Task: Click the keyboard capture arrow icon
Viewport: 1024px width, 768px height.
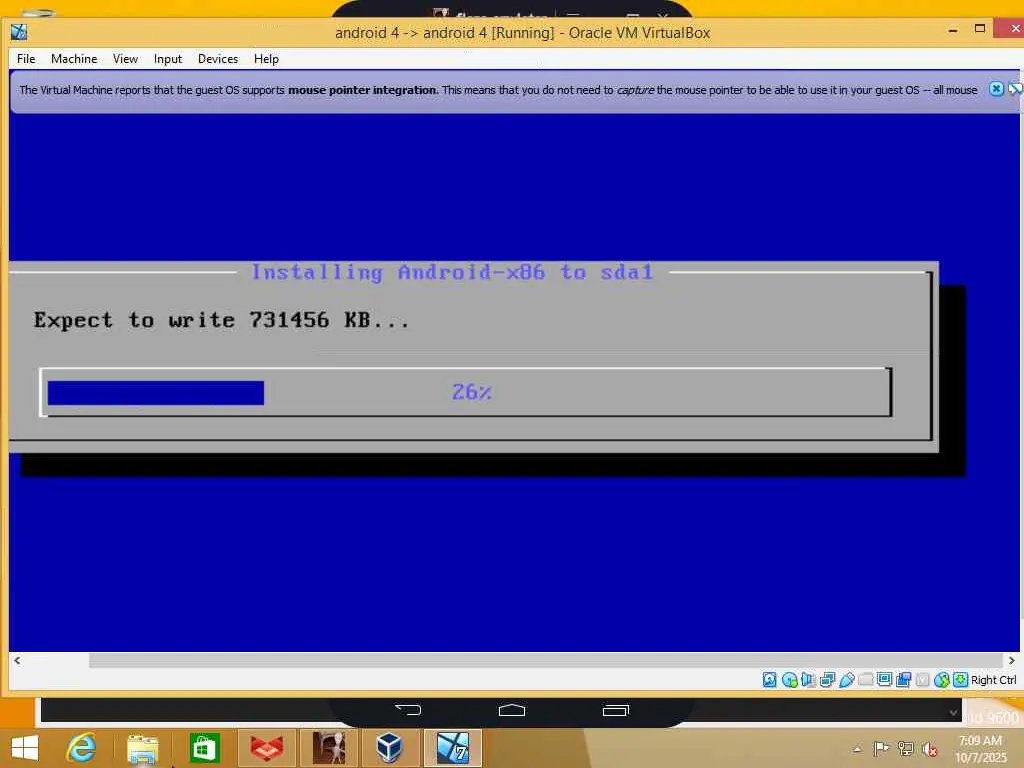Action: (x=960, y=680)
